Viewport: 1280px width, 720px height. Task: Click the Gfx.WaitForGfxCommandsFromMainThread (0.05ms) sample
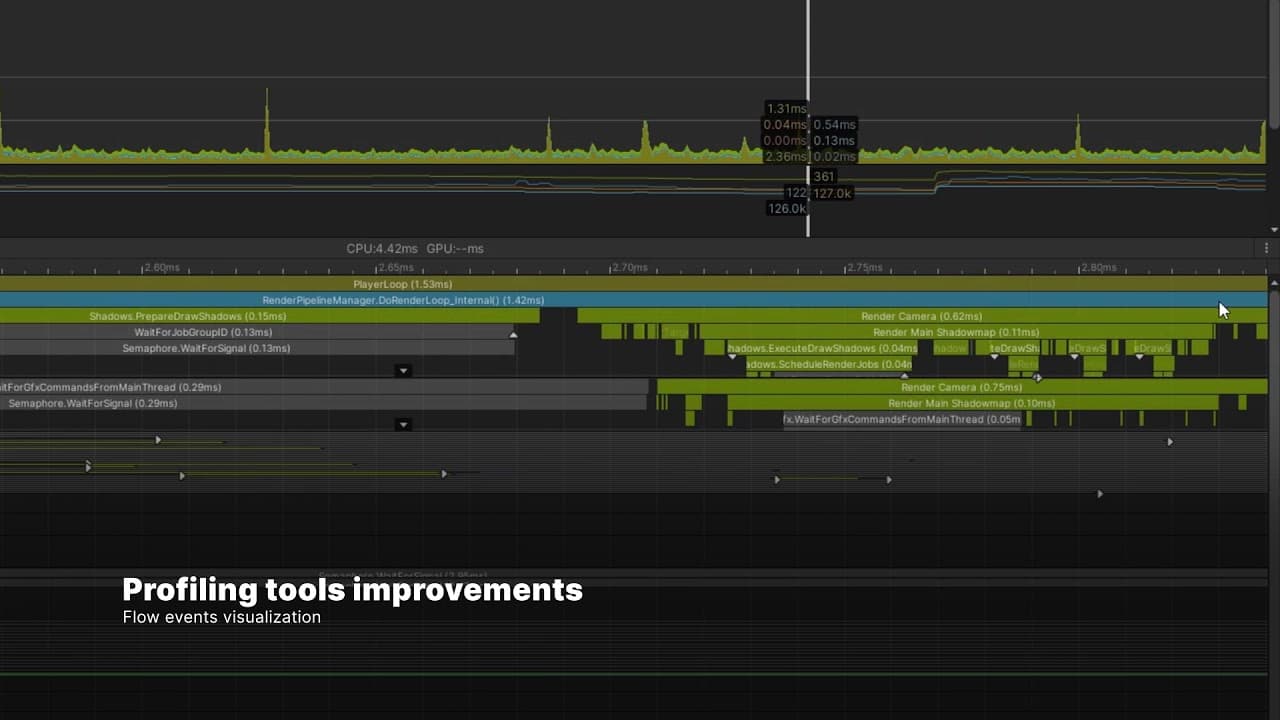point(902,419)
